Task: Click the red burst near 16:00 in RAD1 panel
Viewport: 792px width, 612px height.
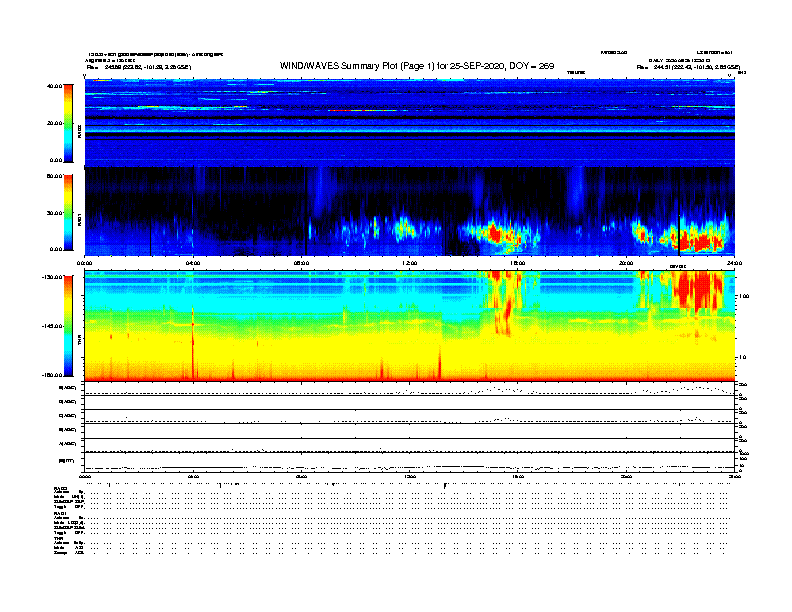Action: (x=497, y=235)
